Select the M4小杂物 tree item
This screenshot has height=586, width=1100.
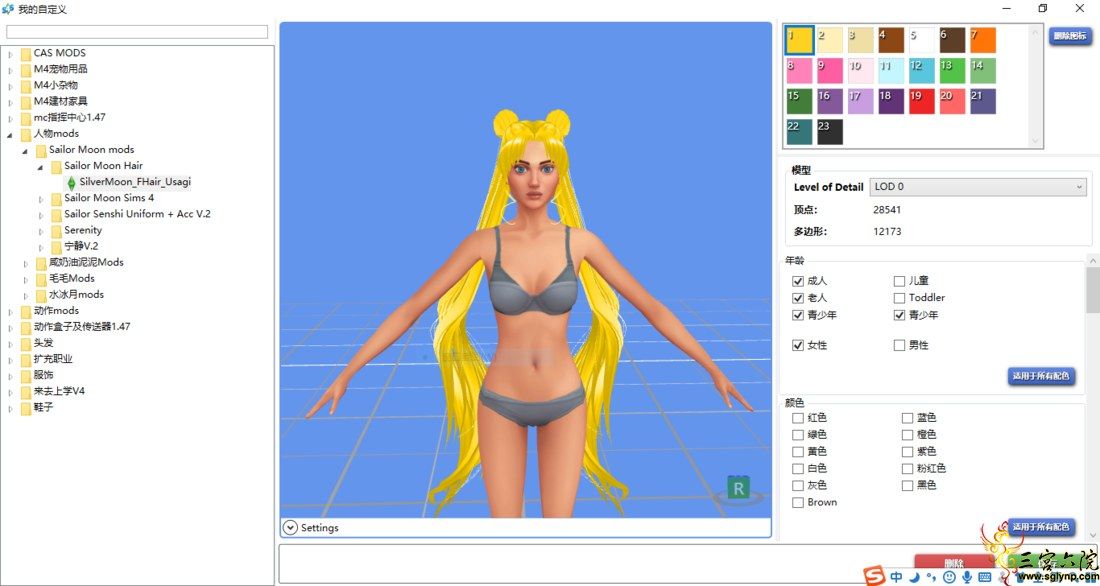point(55,86)
